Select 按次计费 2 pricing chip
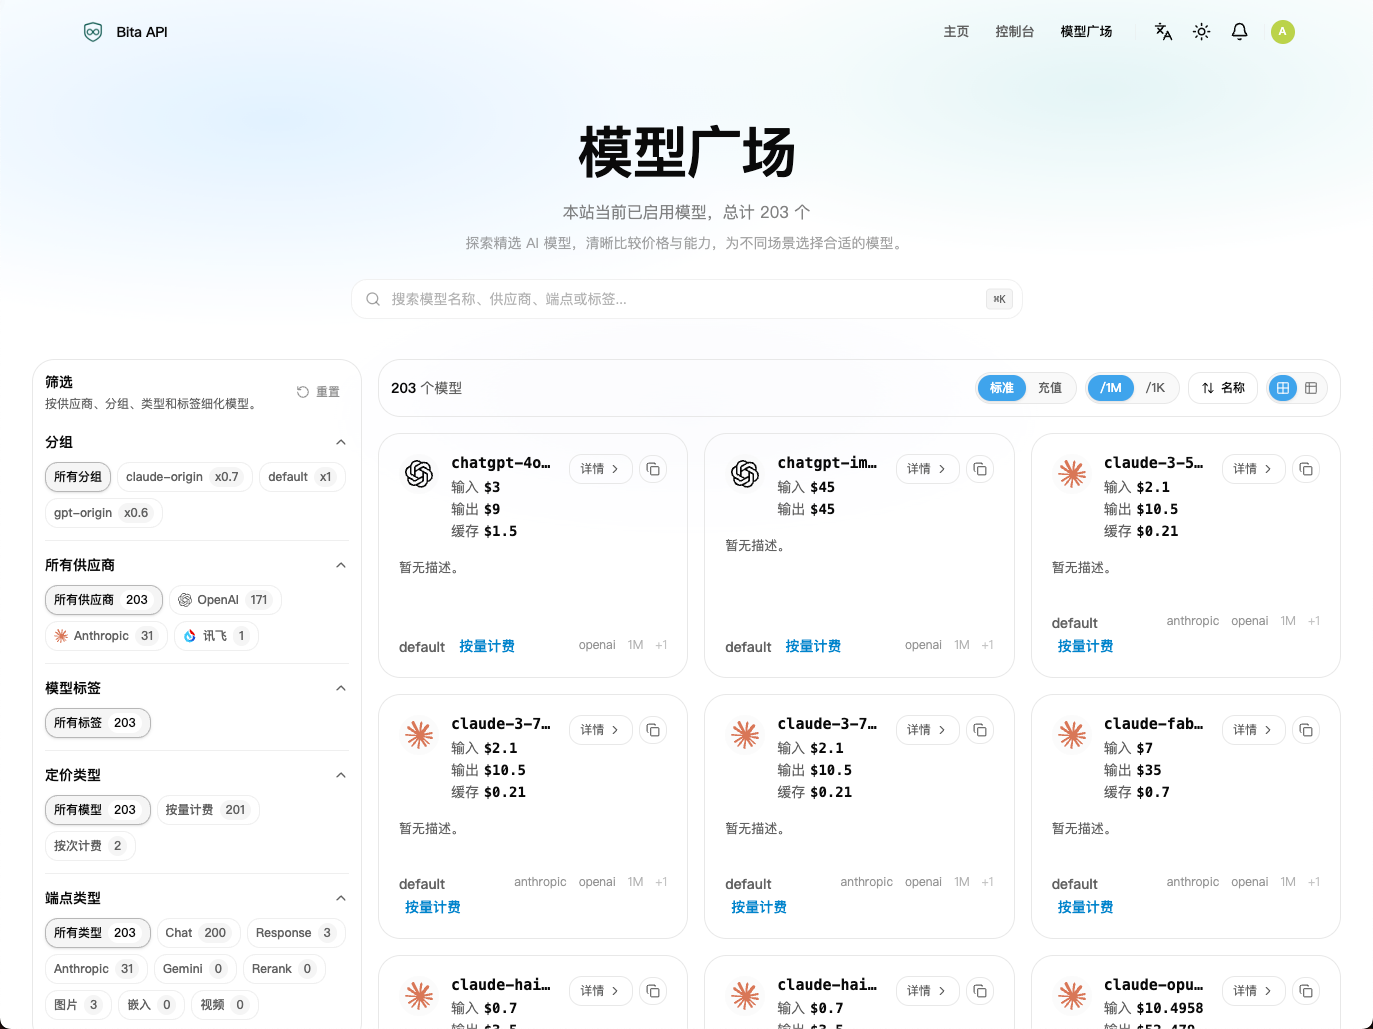 (90, 846)
